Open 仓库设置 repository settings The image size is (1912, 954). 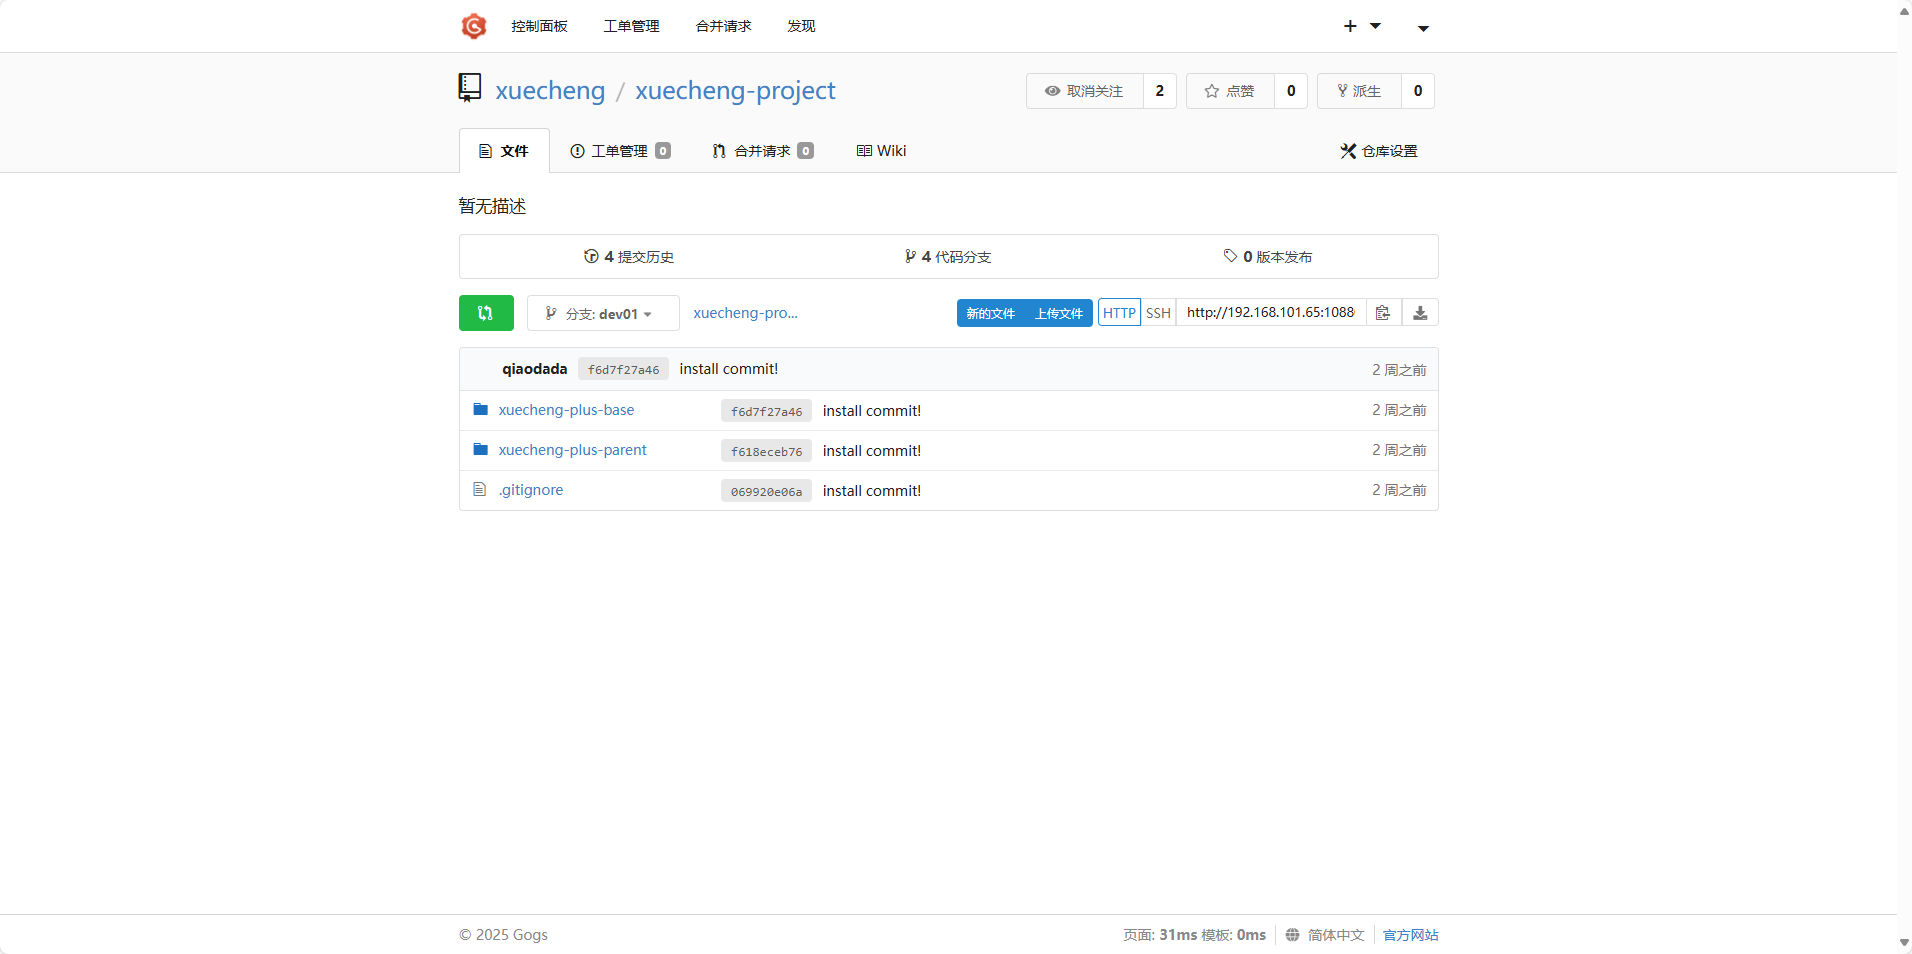tap(1379, 151)
